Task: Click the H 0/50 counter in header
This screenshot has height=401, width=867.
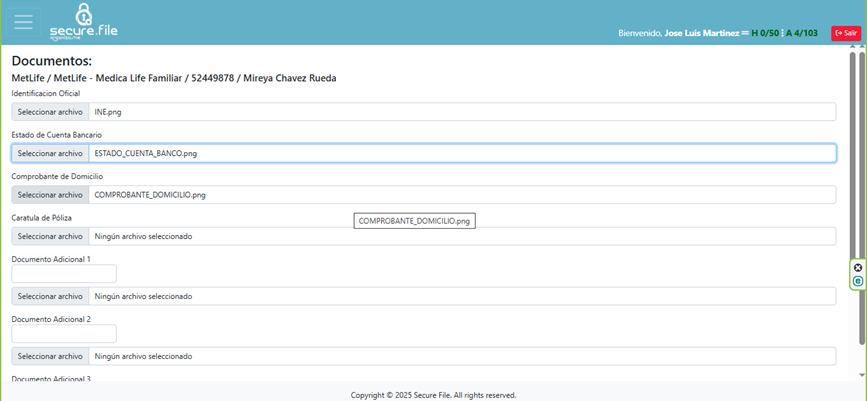Action: point(765,33)
